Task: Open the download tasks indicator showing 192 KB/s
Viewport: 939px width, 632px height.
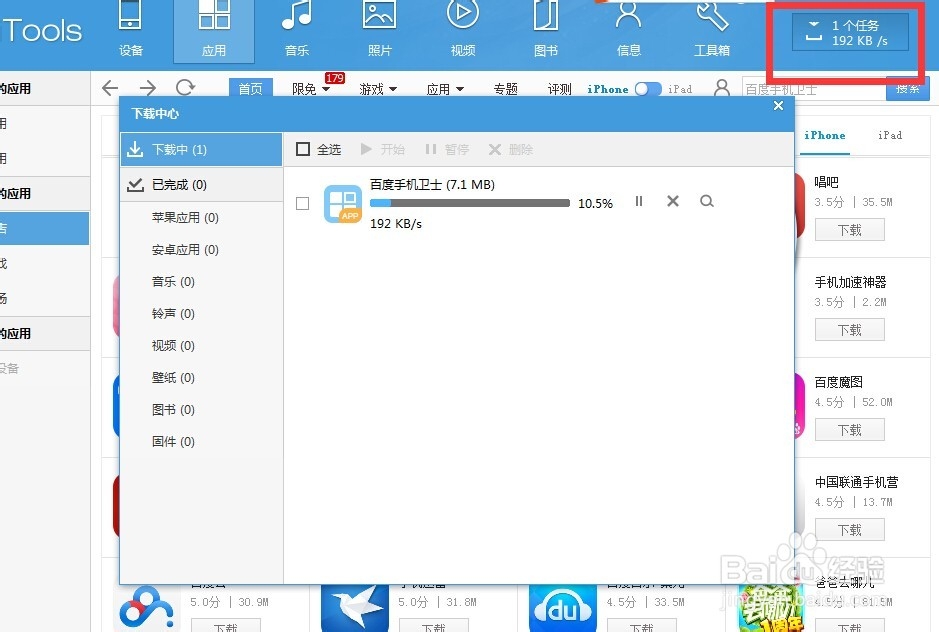Action: [x=850, y=33]
